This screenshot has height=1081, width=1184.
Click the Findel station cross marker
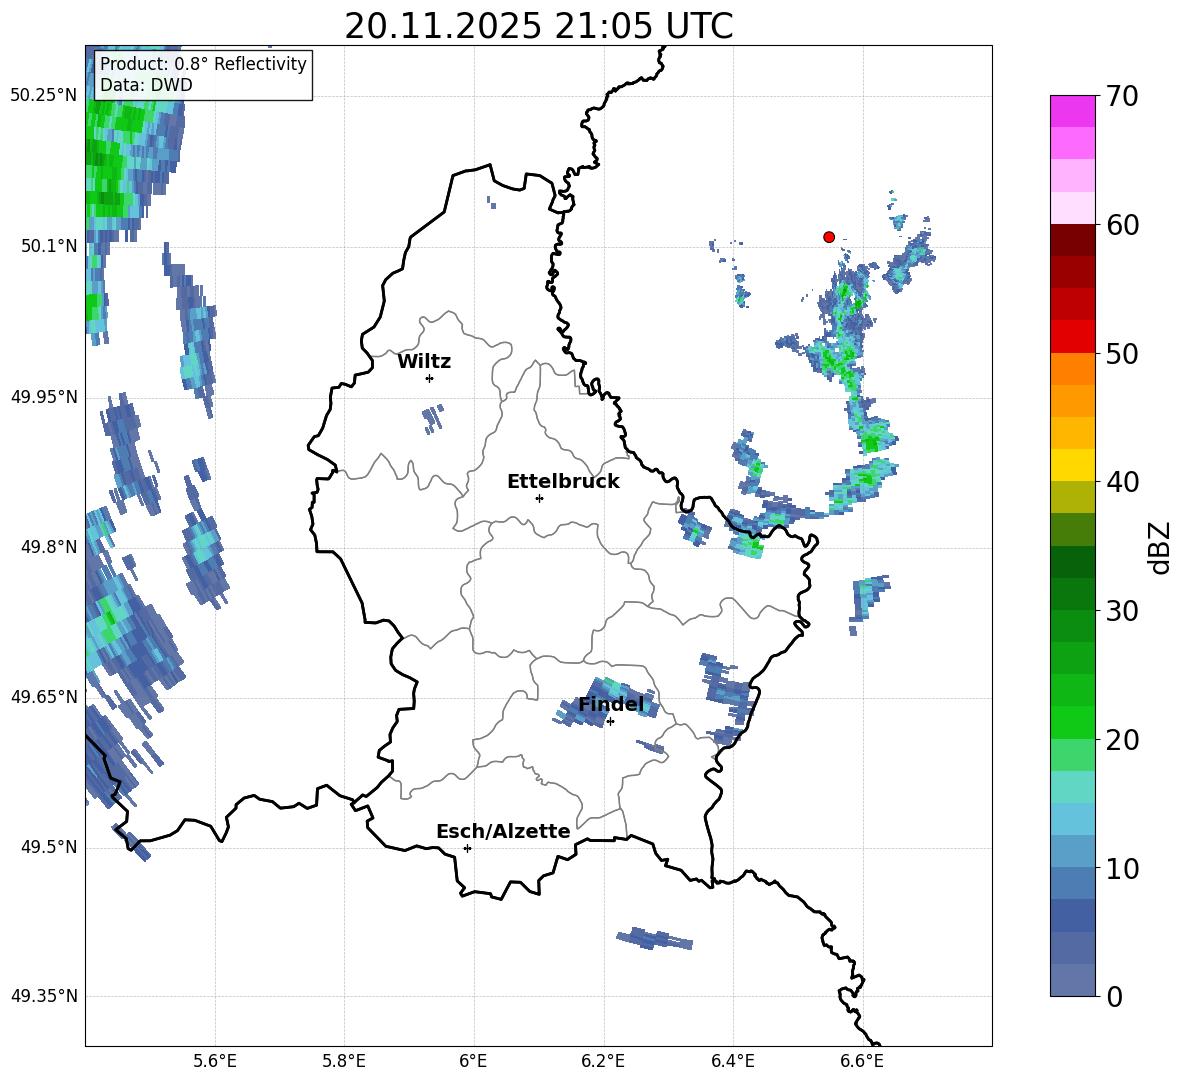(610, 722)
